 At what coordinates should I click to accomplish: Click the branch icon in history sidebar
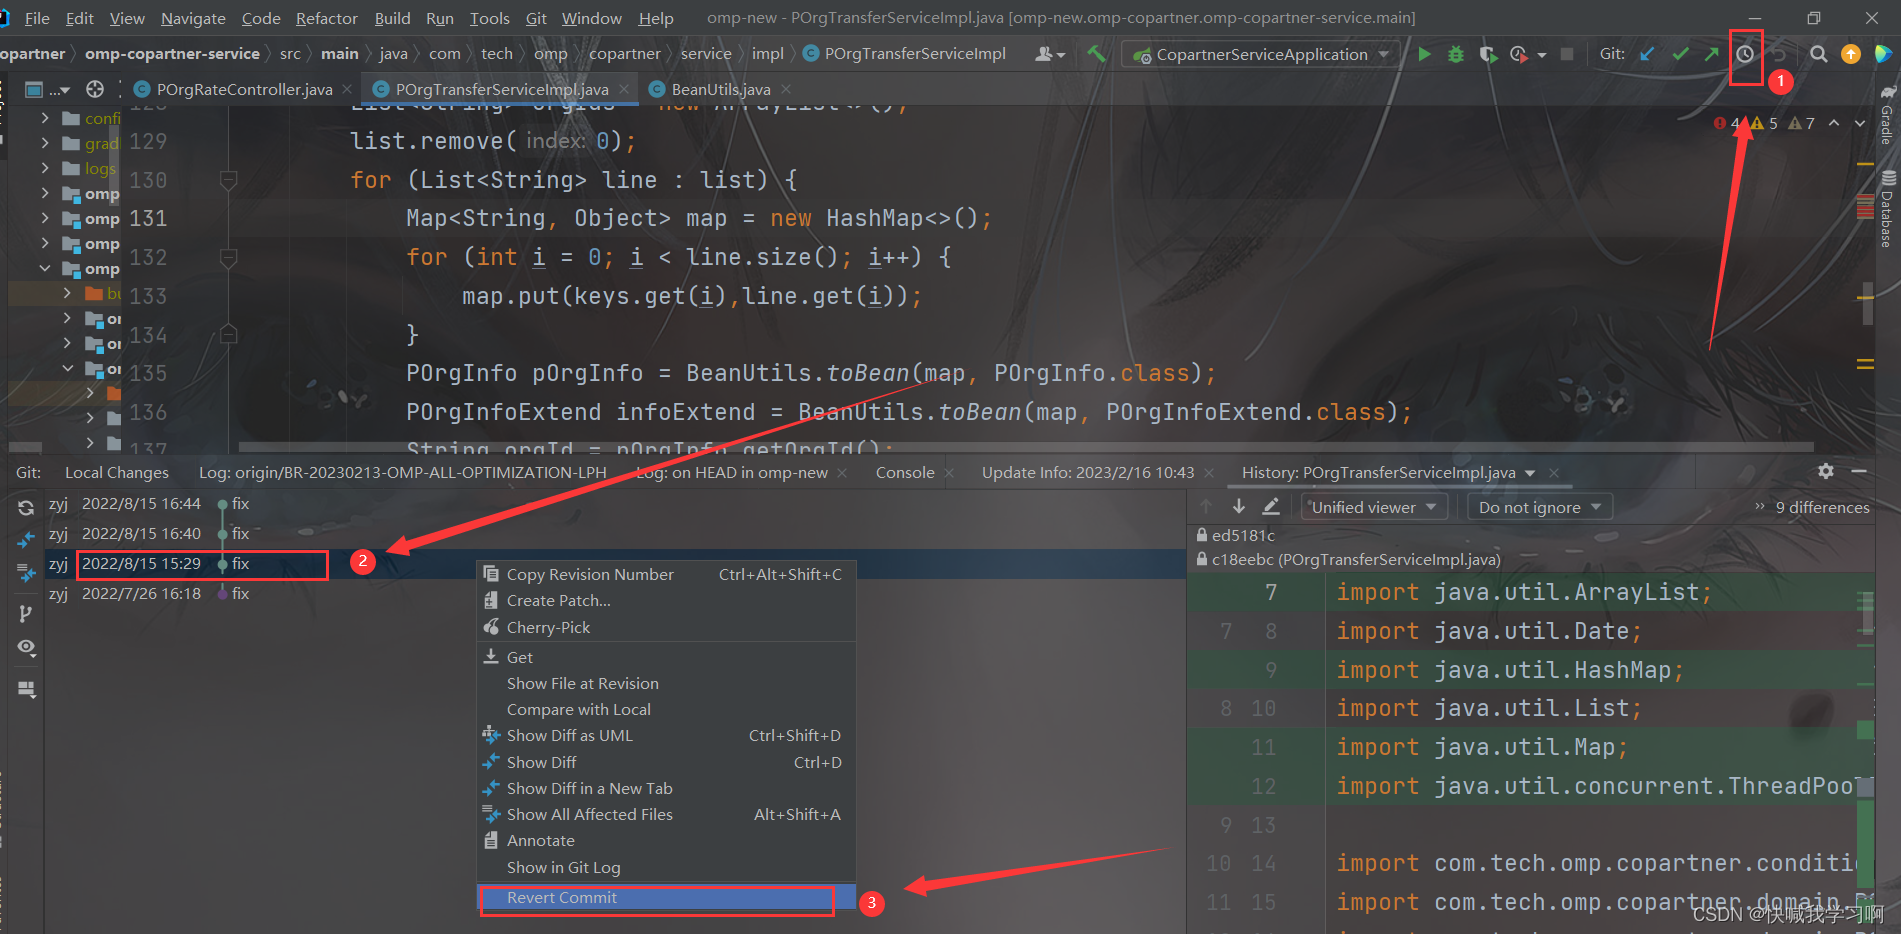pyautogui.click(x=26, y=613)
